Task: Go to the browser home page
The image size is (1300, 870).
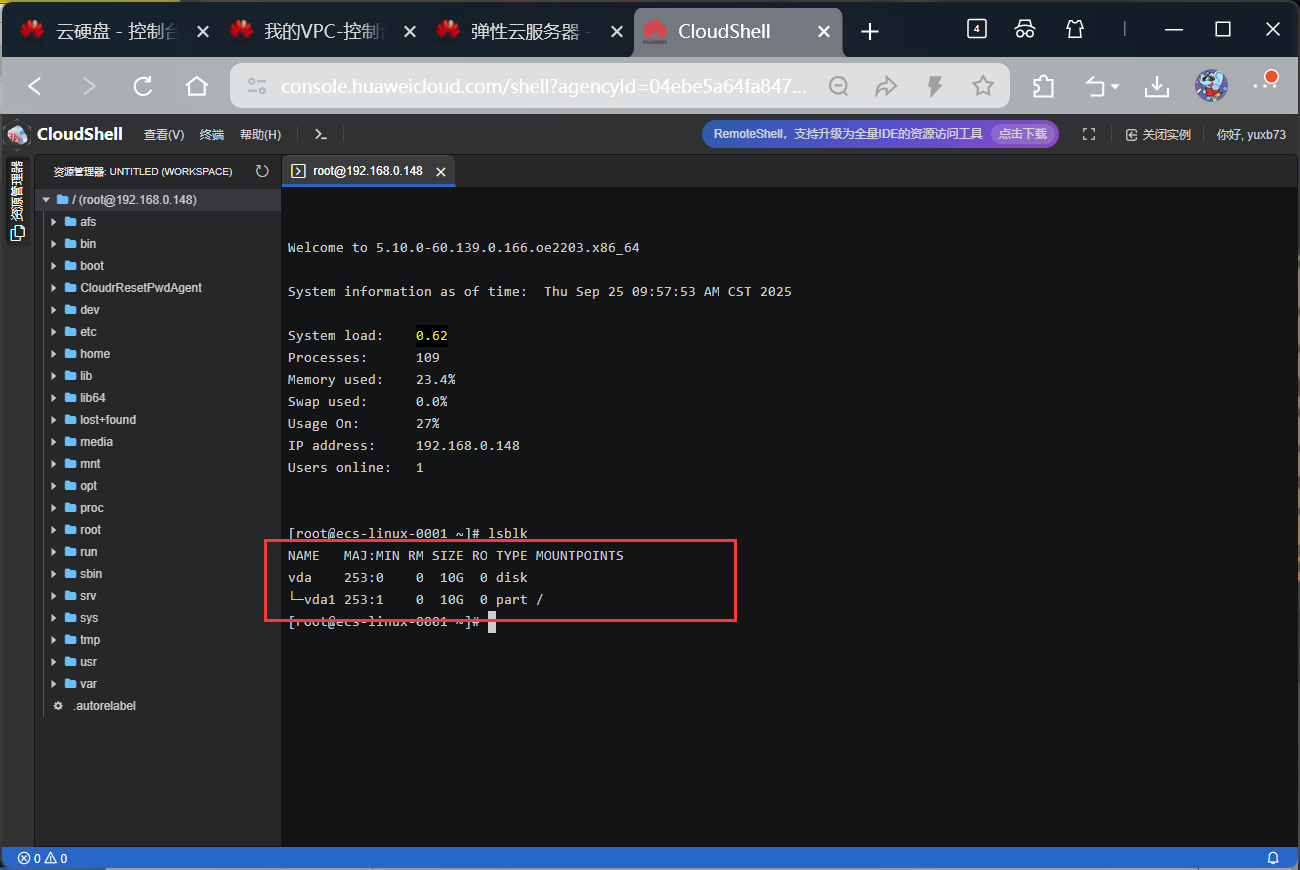Action: click(x=197, y=87)
